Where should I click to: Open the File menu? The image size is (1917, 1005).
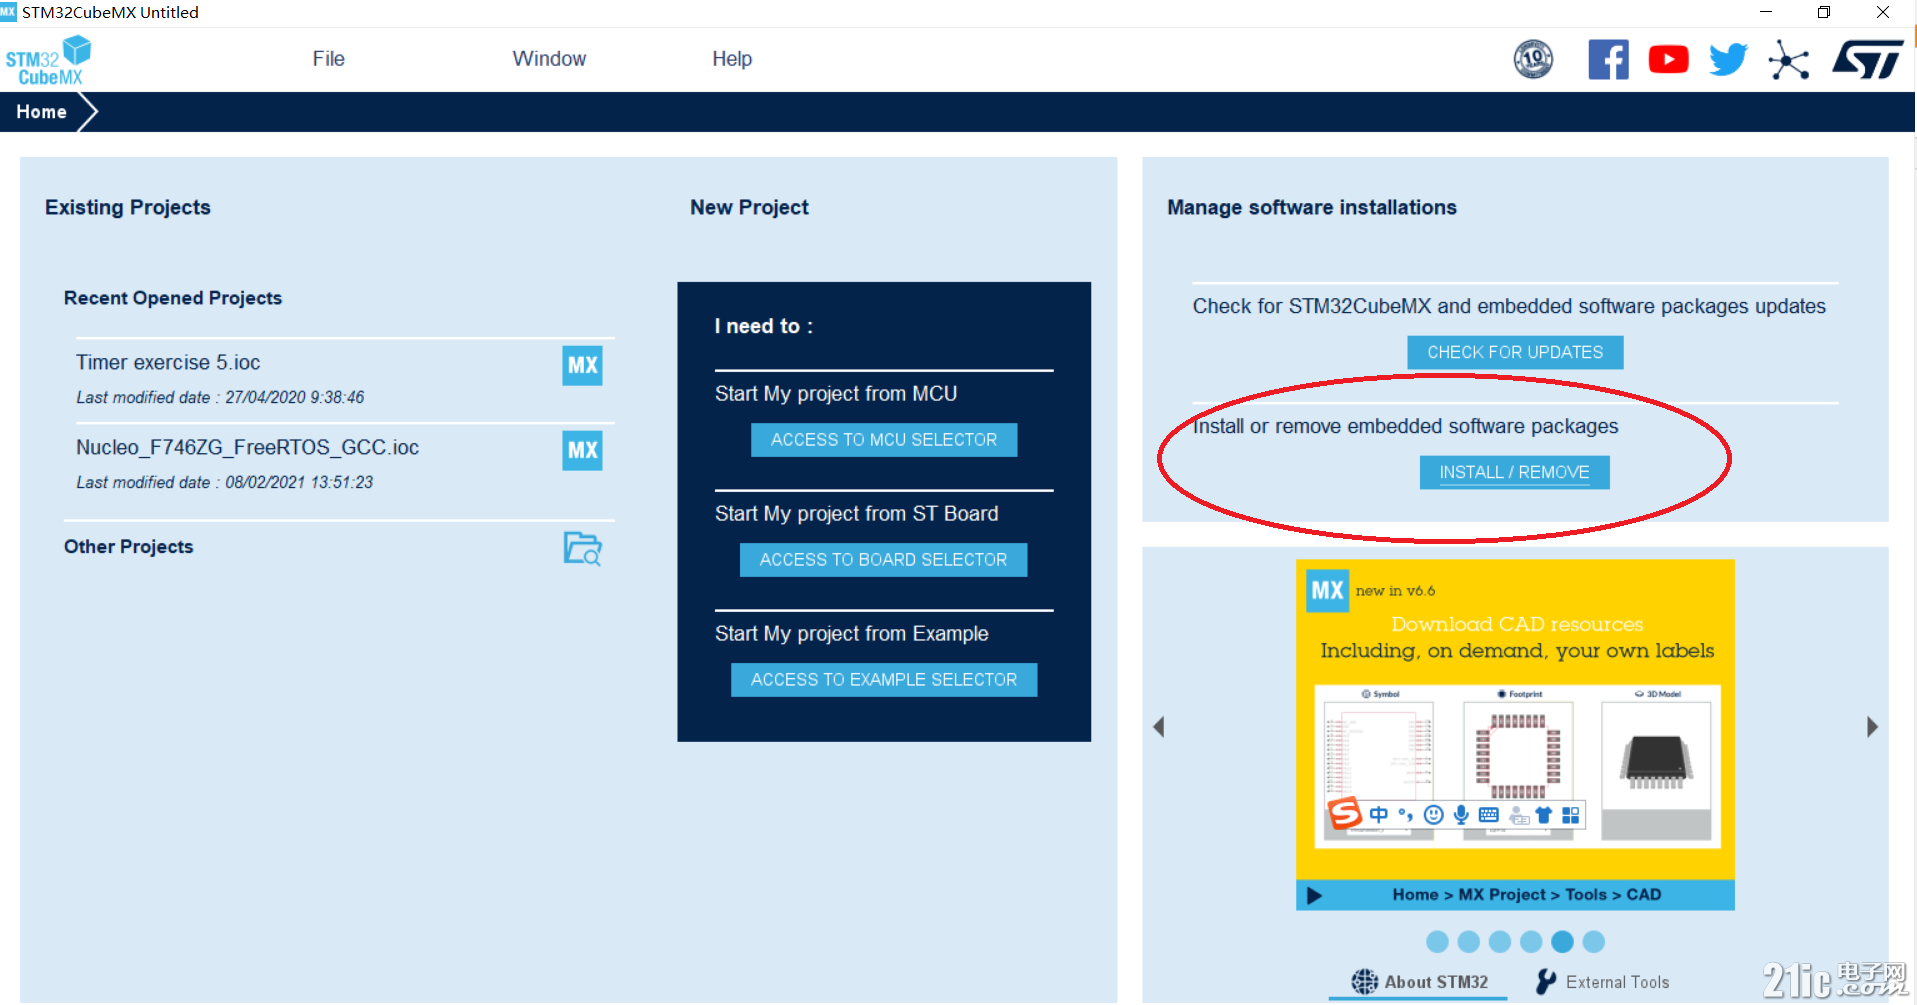point(328,59)
